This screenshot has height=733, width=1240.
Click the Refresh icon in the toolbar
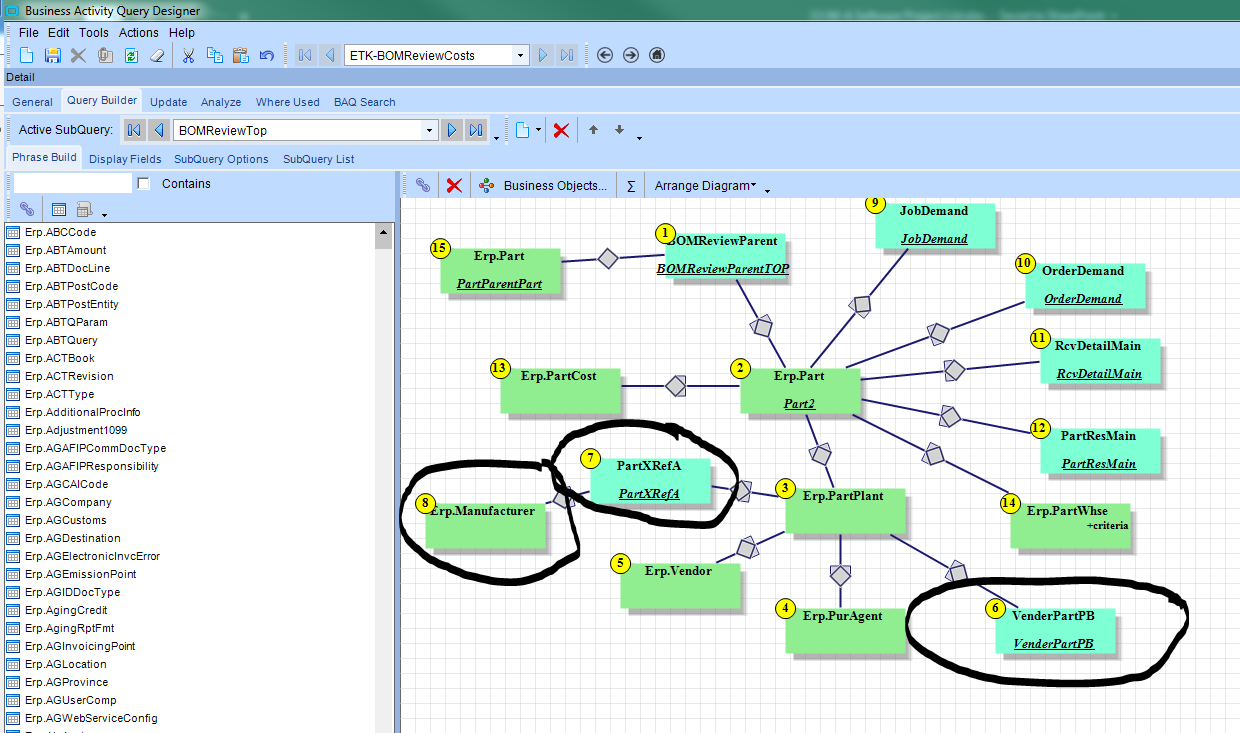point(131,56)
